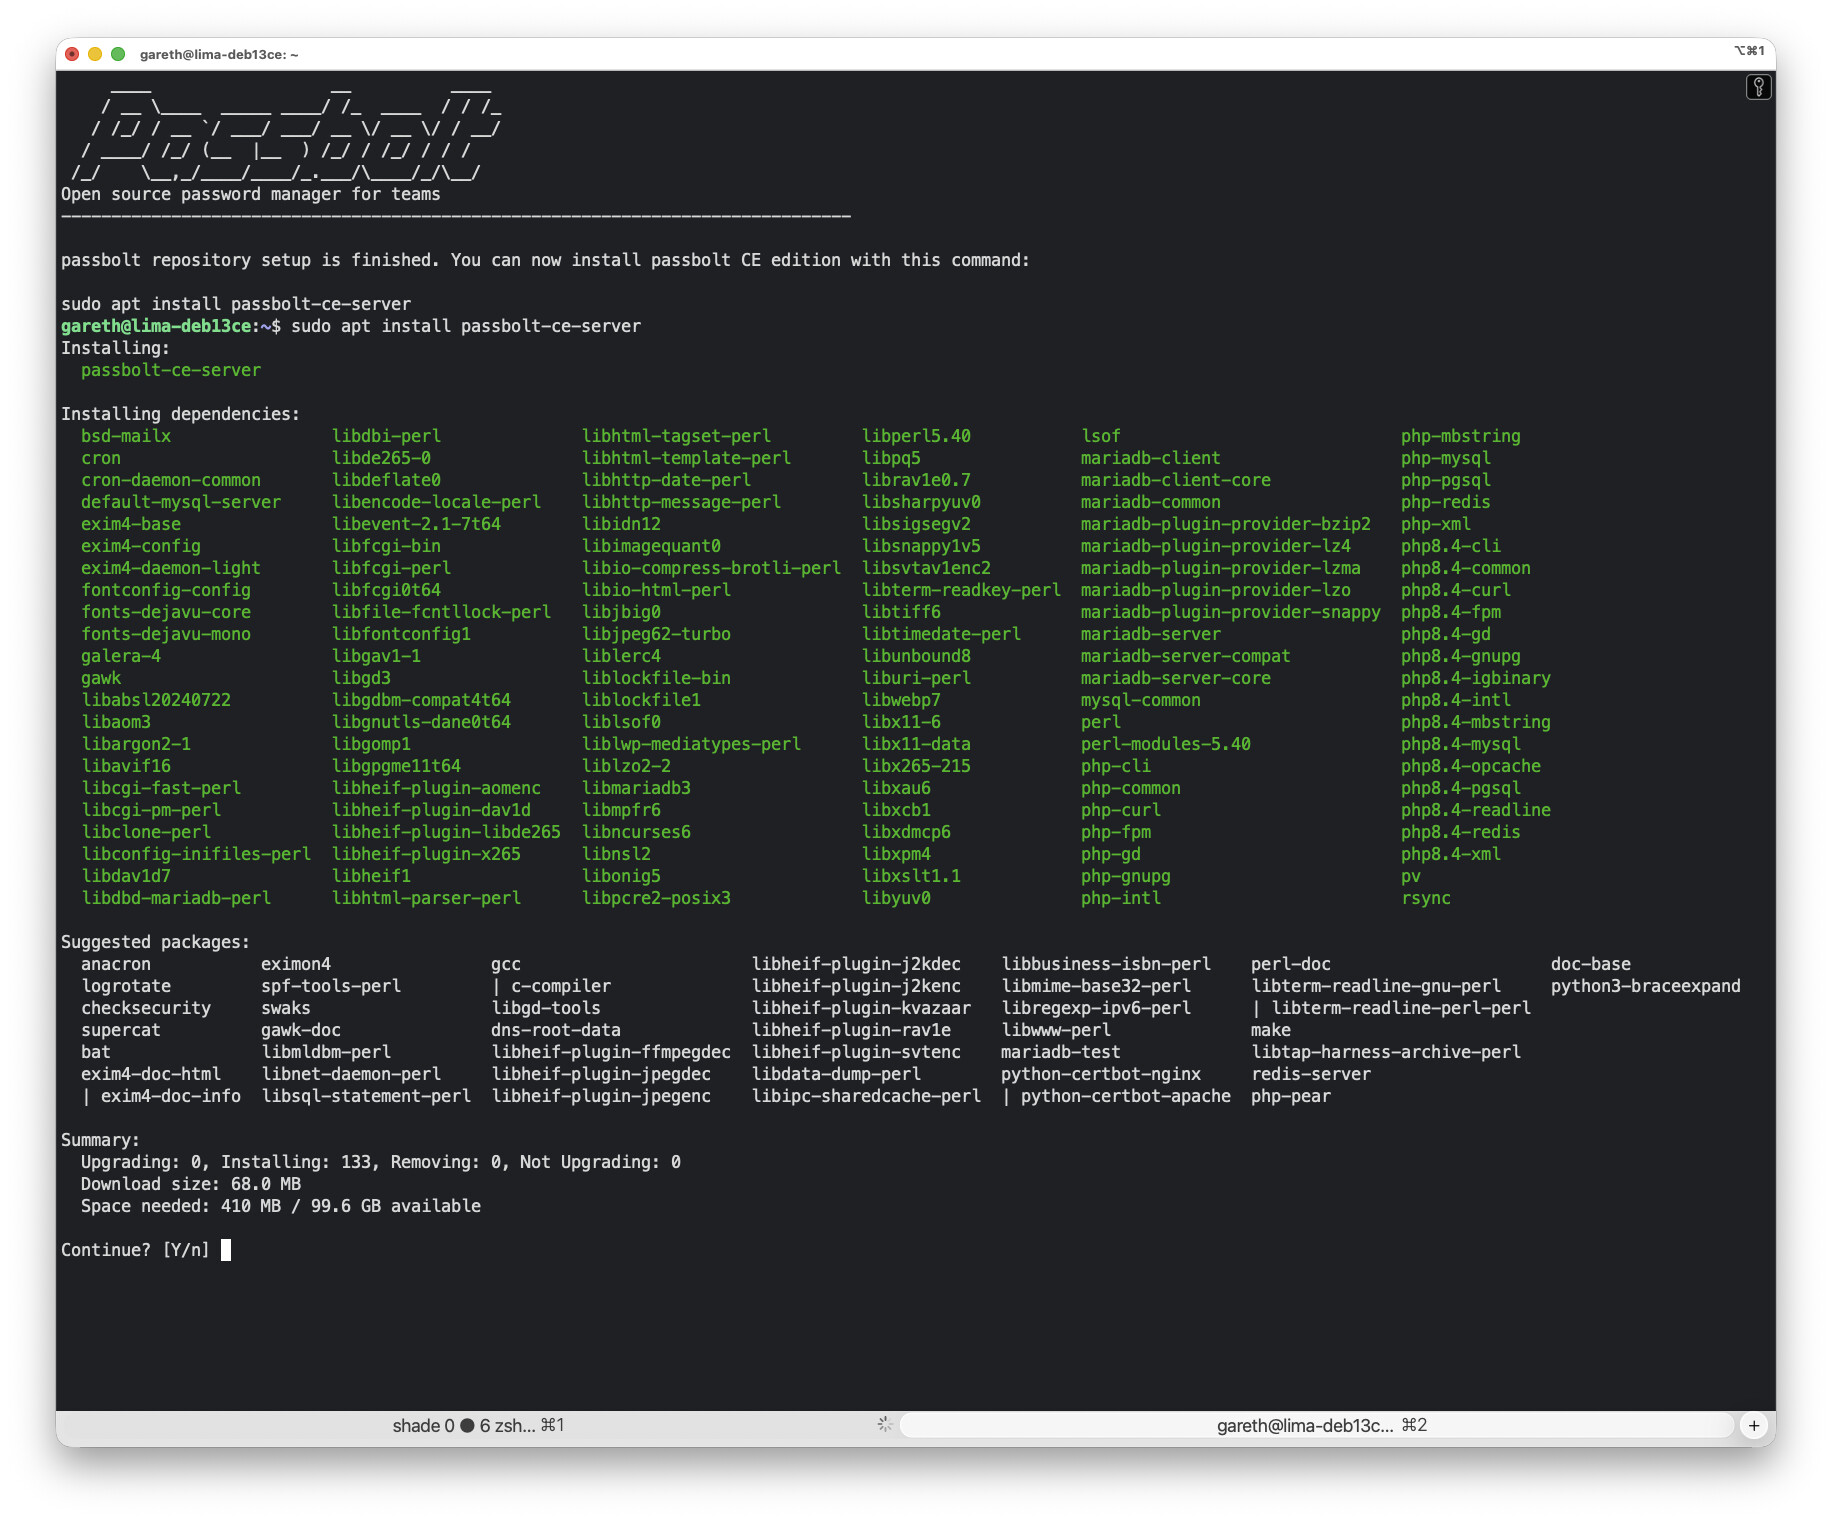1832x1521 pixels.
Task: Click the "lsof" package name
Action: (x=1100, y=436)
